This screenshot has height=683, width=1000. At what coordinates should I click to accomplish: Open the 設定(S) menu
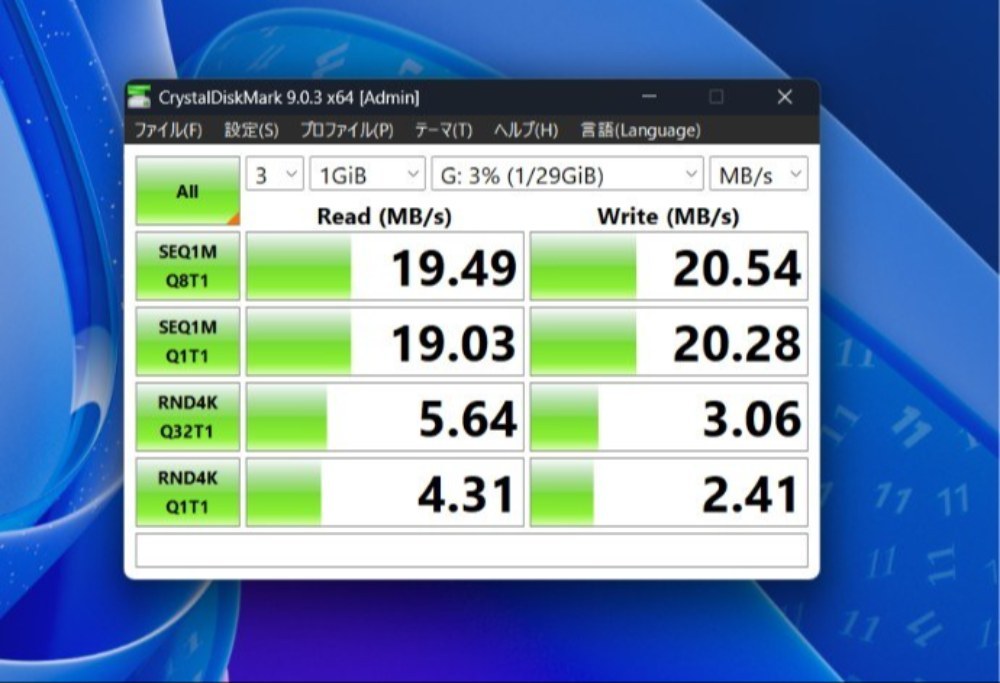pos(251,130)
